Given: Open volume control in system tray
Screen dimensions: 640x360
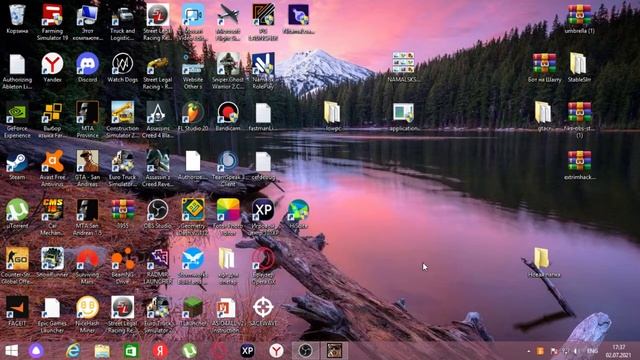Looking at the screenshot, I should pyautogui.click(x=576, y=351).
